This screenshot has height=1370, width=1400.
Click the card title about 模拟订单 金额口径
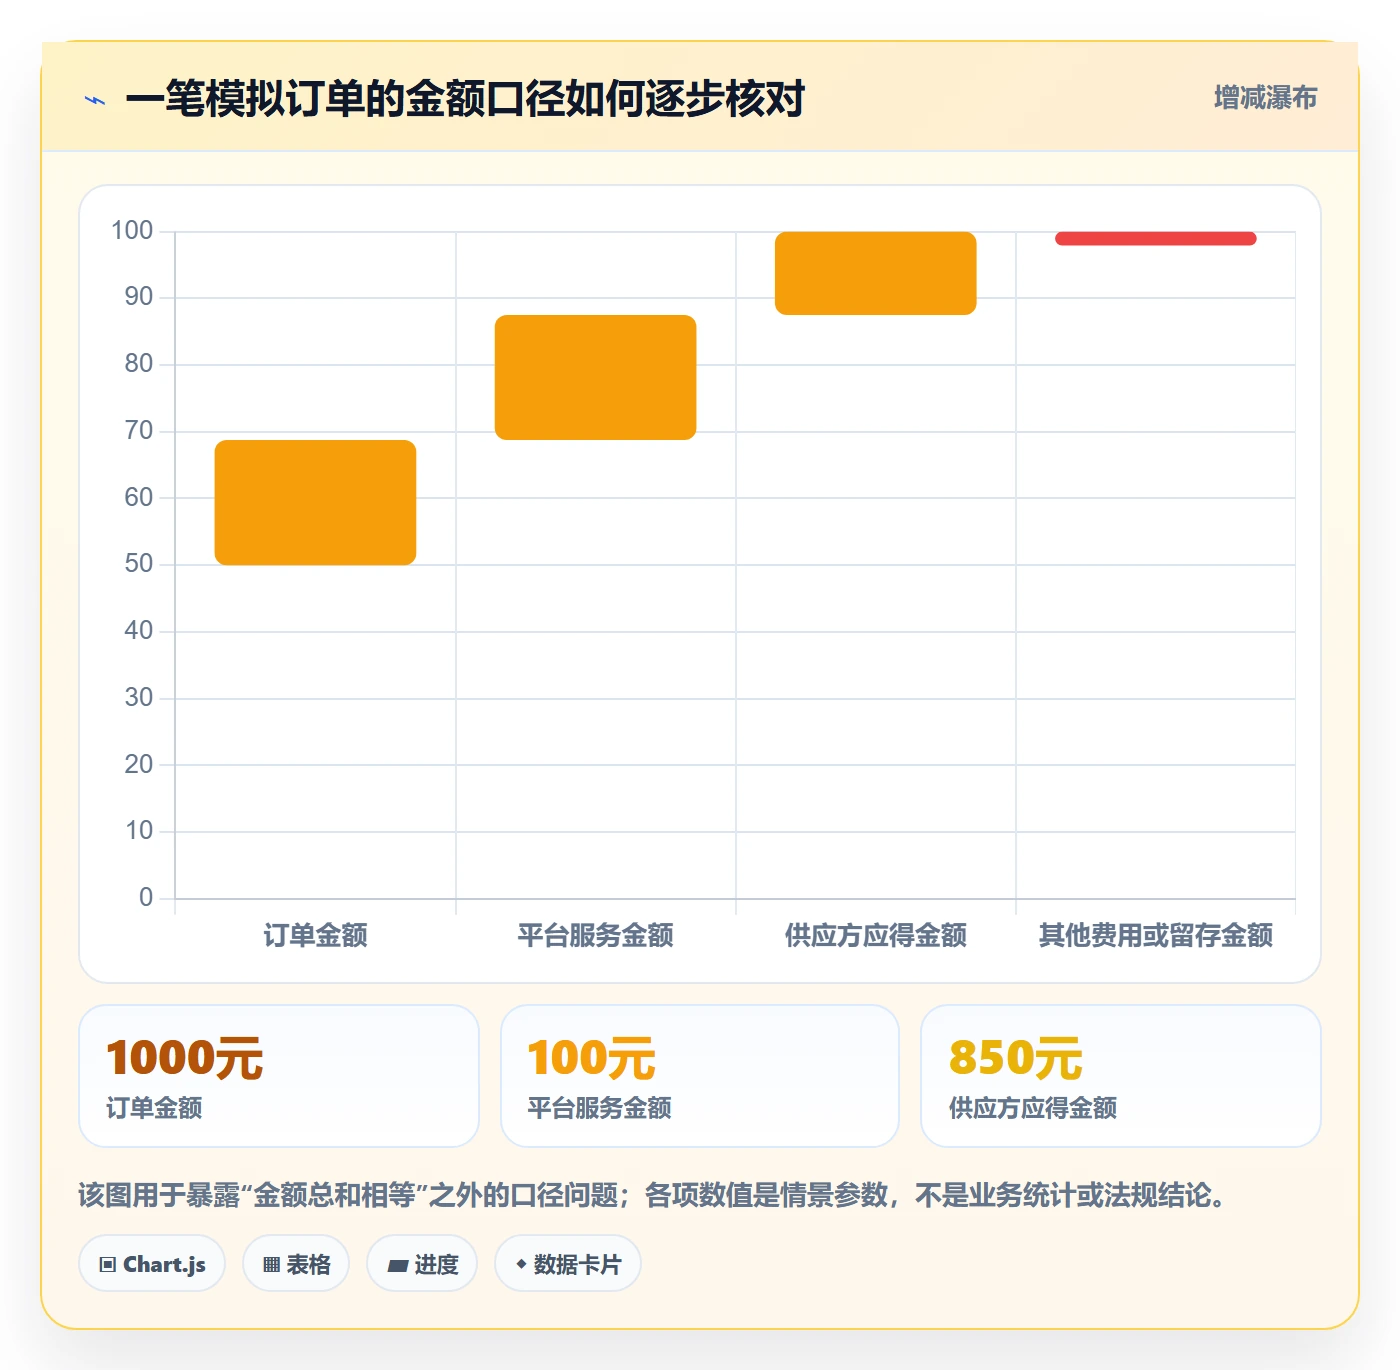(465, 99)
